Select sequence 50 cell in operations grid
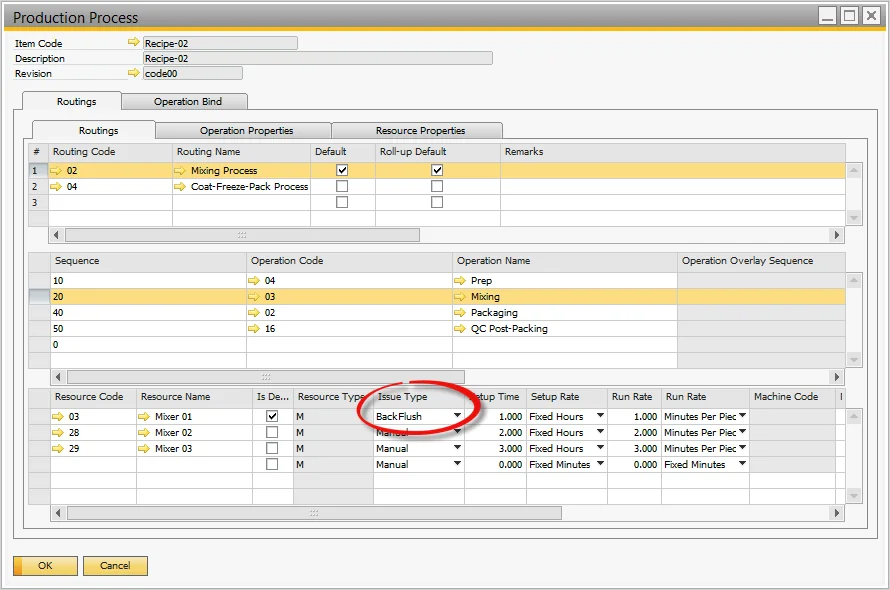Image resolution: width=890 pixels, height=590 pixels. [149, 328]
